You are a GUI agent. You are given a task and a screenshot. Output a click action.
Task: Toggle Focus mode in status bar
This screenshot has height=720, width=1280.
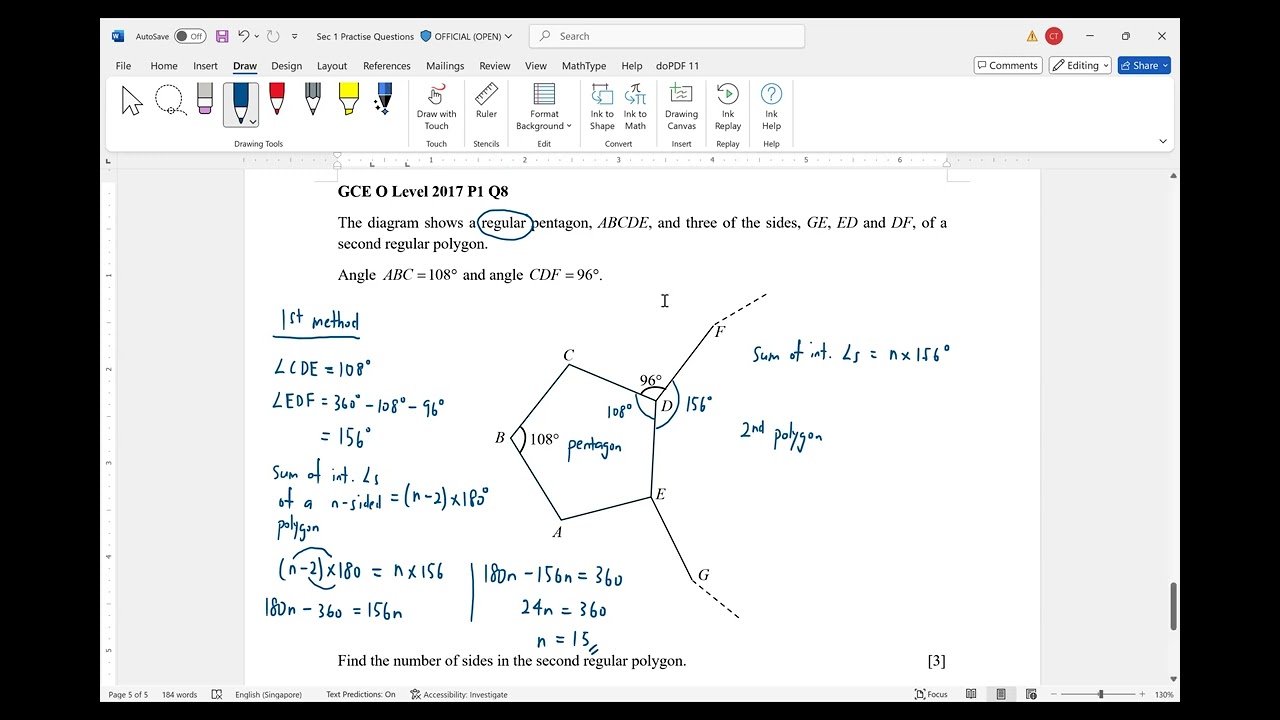coord(931,694)
